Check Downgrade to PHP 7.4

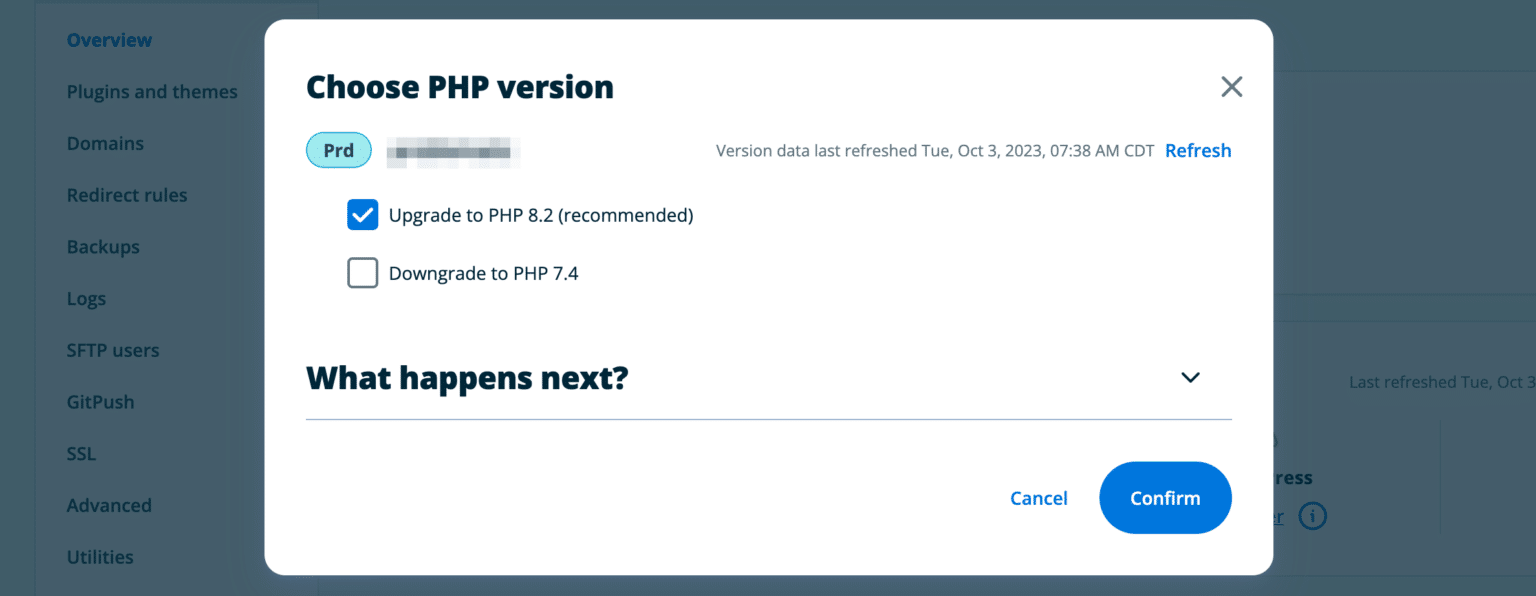(362, 272)
